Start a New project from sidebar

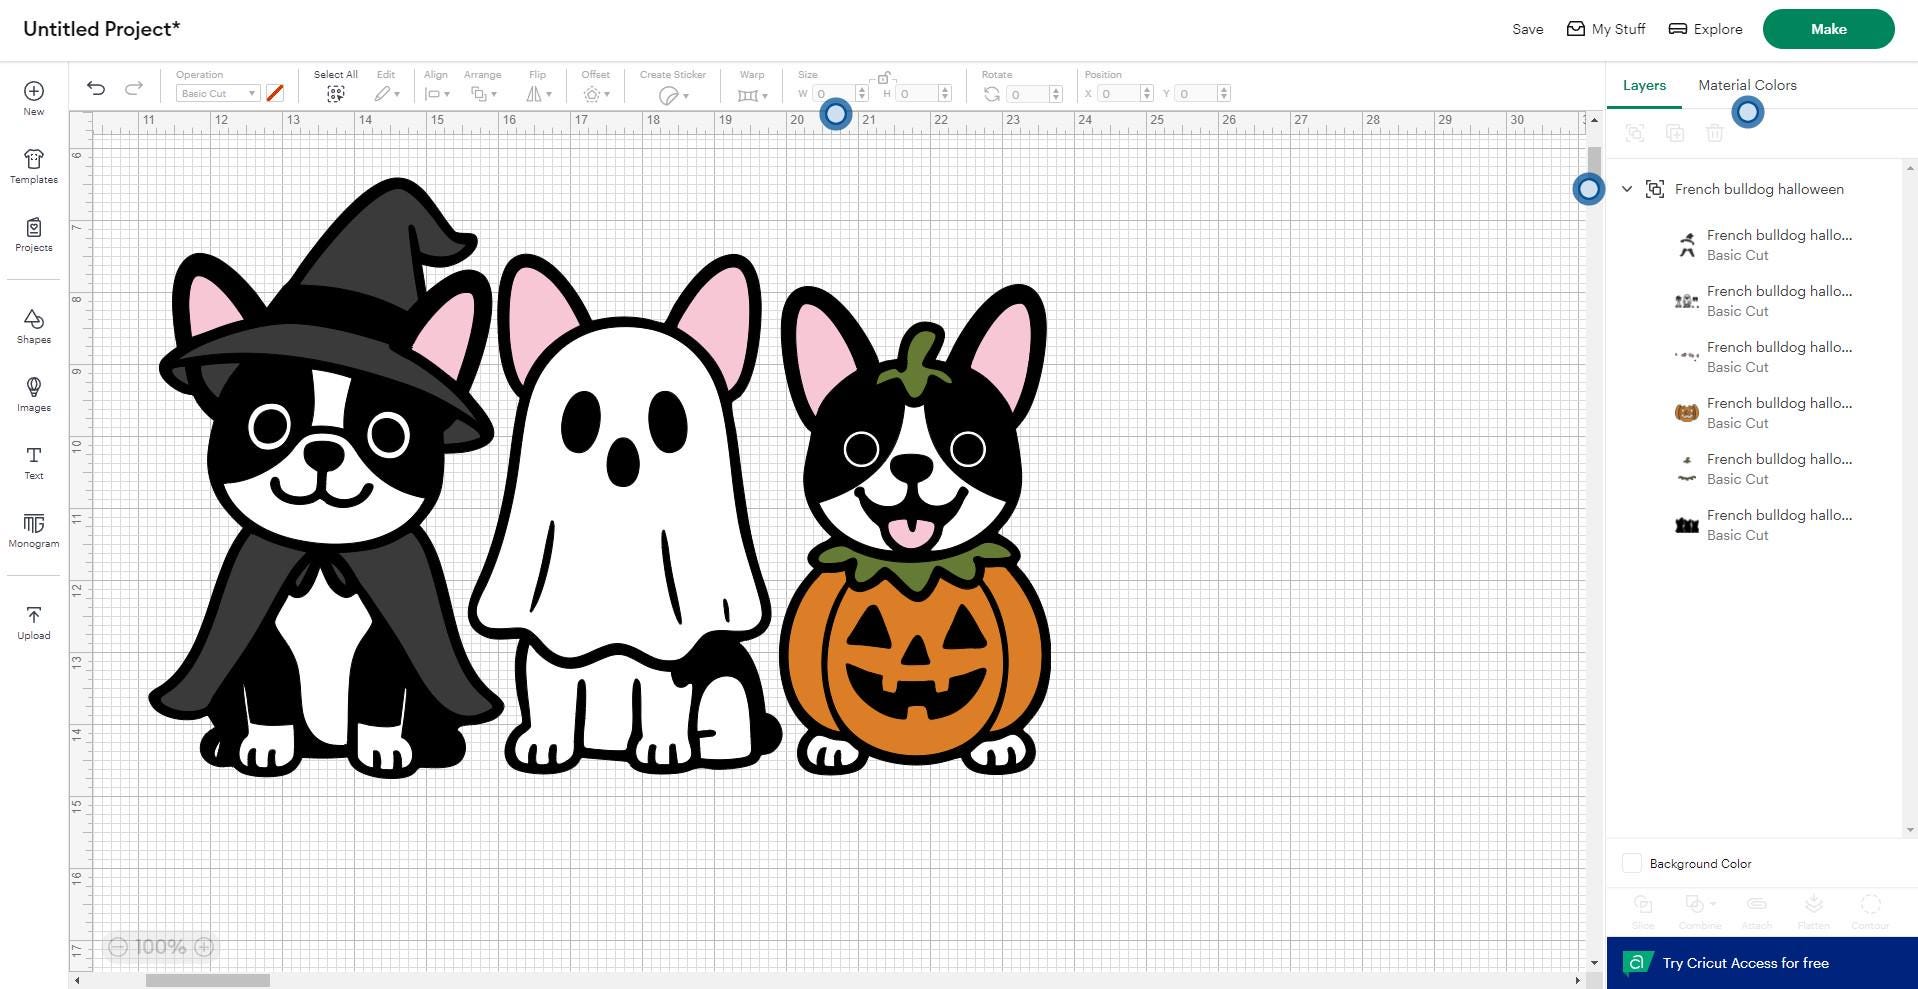click(34, 98)
